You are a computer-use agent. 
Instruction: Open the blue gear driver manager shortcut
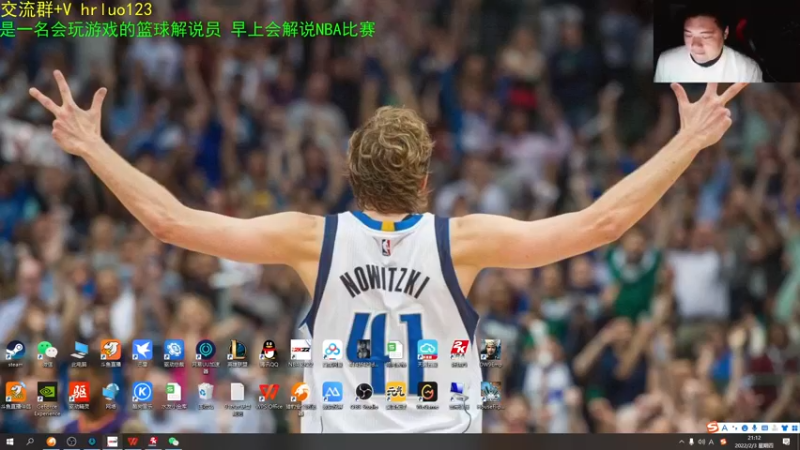(173, 353)
